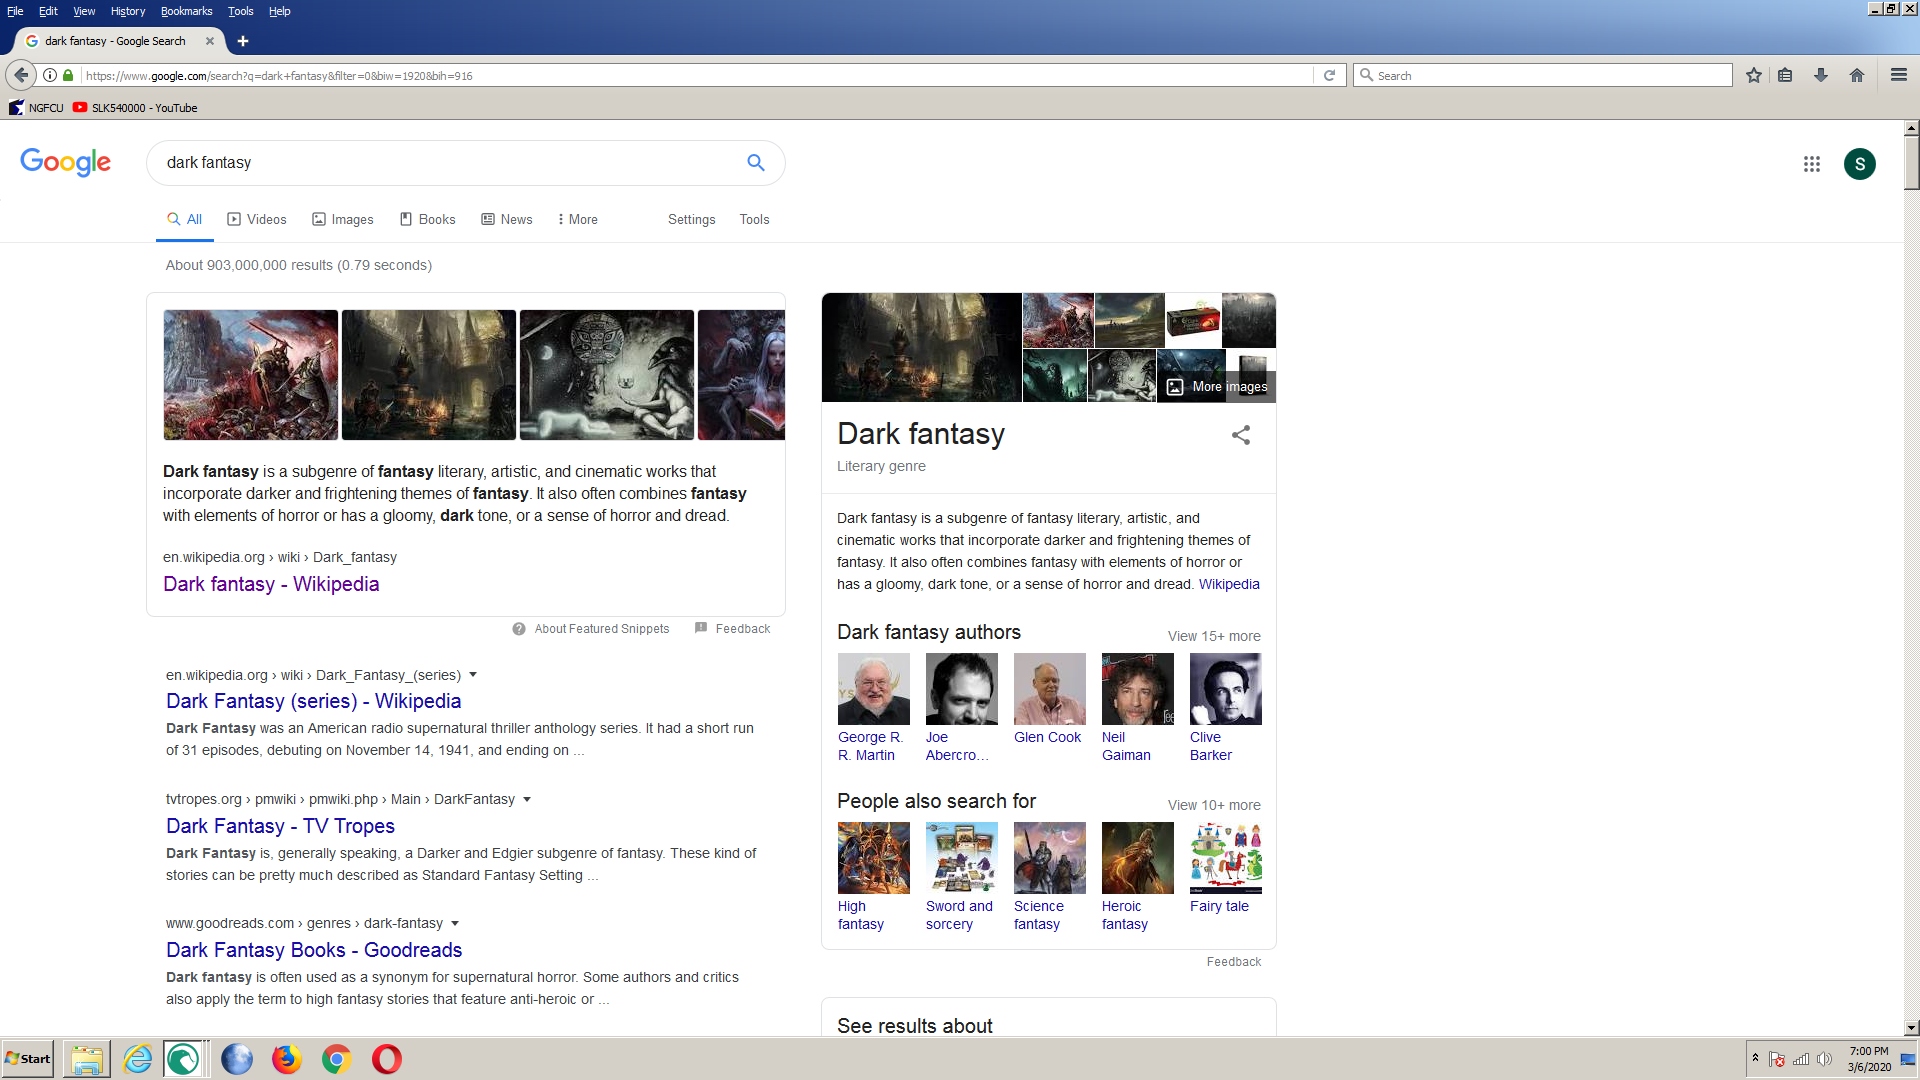Click the green padlock security icon
Screen dimensions: 1920x1080
coord(68,75)
